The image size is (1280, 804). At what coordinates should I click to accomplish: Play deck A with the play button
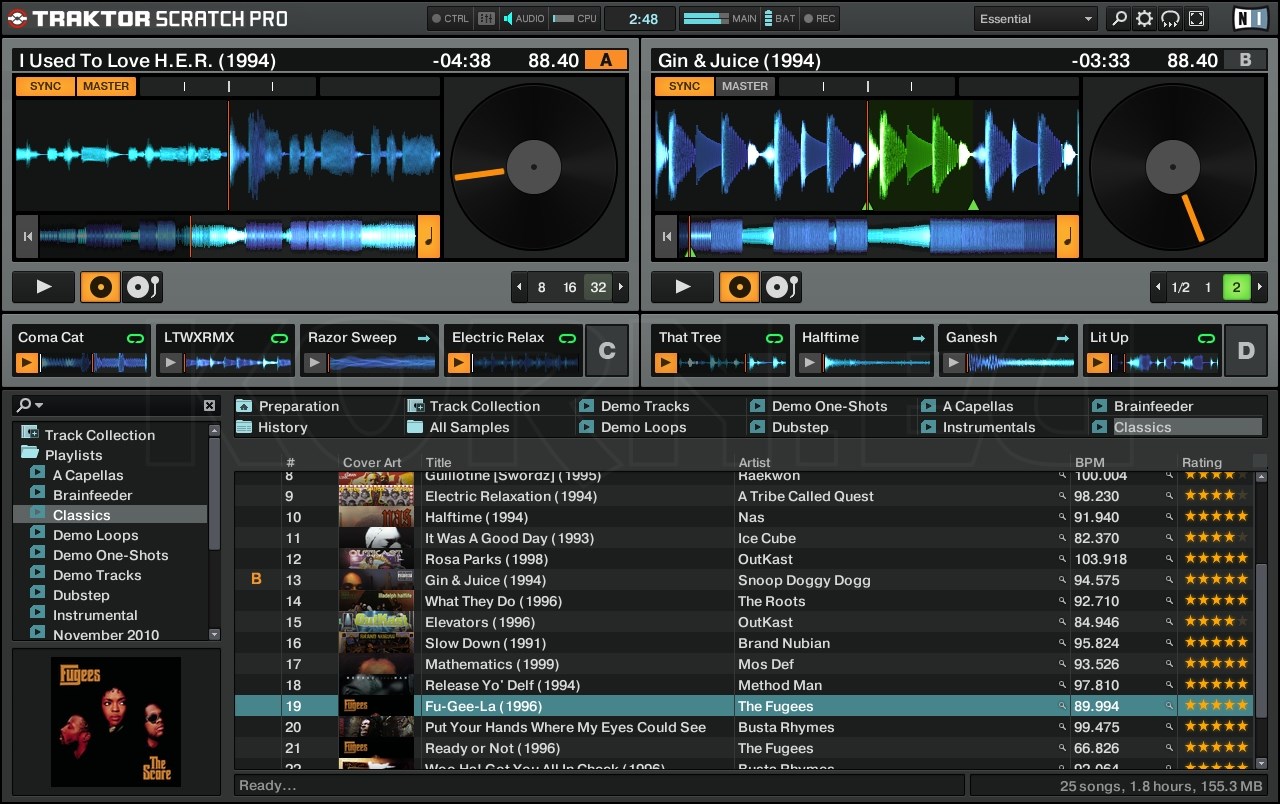click(43, 287)
